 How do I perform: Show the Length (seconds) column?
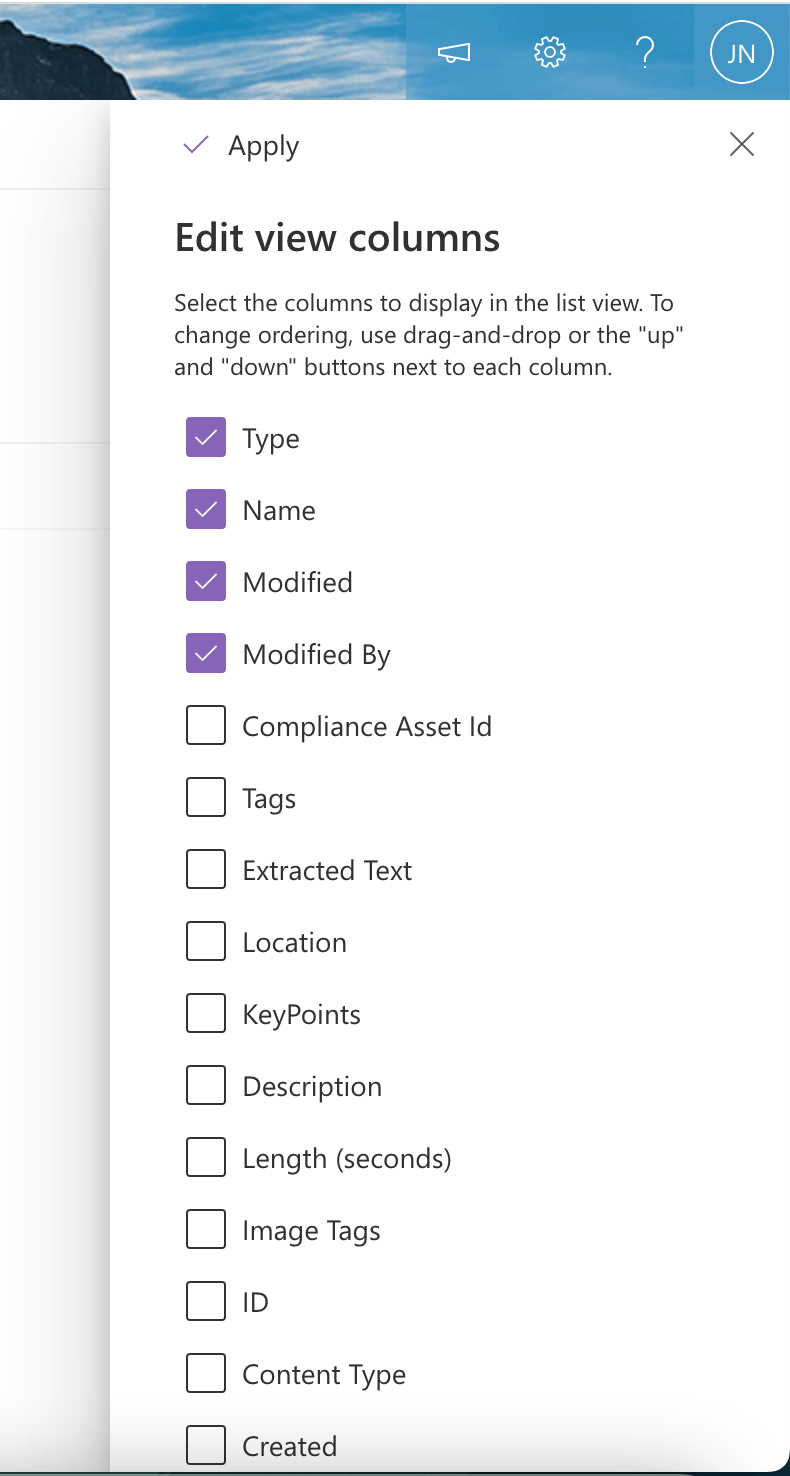click(206, 1158)
